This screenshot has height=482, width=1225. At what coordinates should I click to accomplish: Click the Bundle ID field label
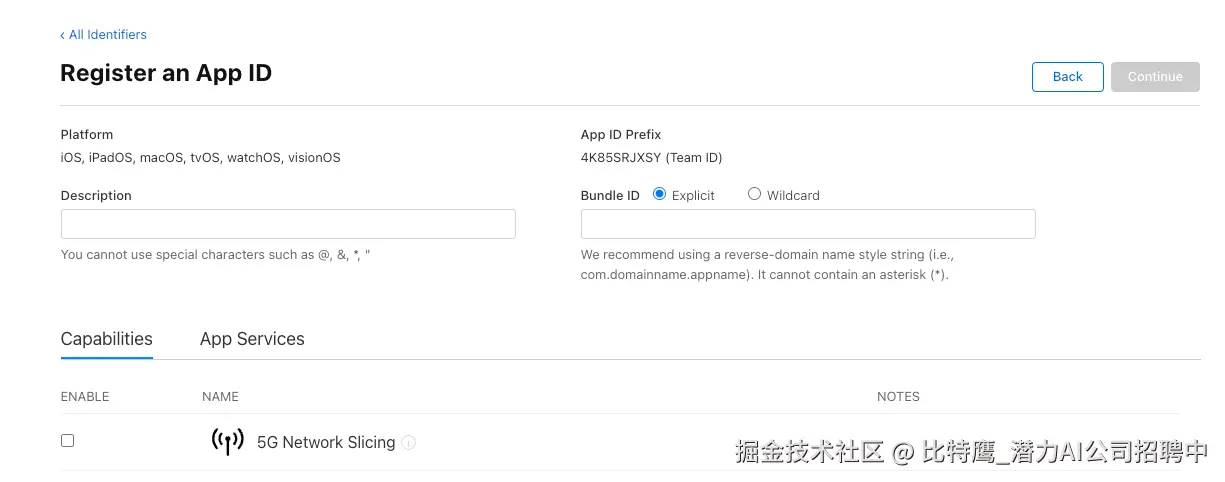610,196
